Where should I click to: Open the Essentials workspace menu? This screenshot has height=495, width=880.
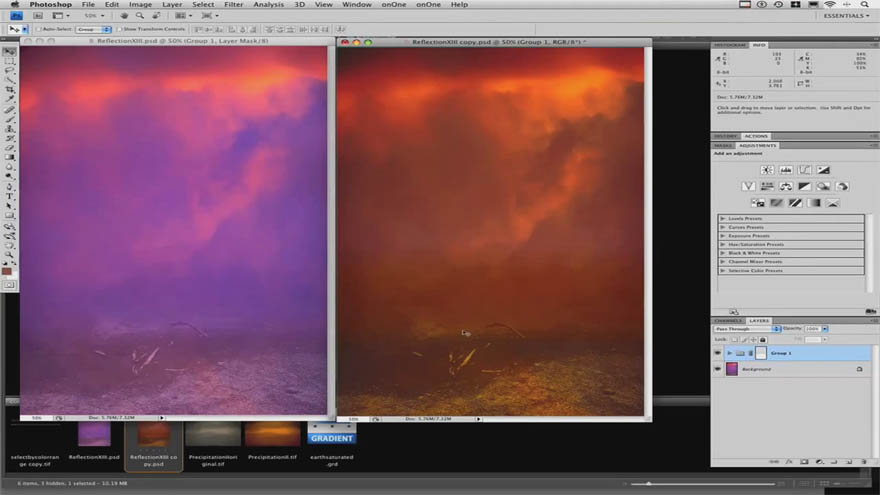pyautogui.click(x=846, y=16)
